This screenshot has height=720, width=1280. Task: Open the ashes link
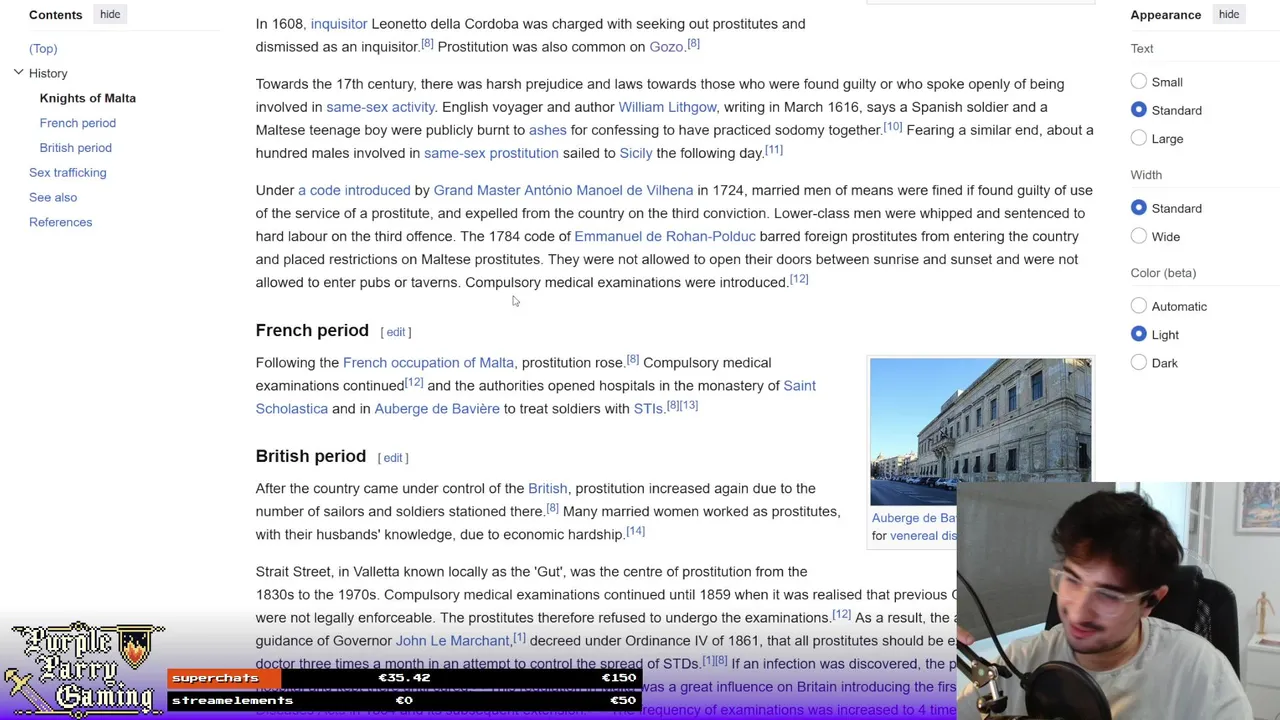click(x=547, y=130)
